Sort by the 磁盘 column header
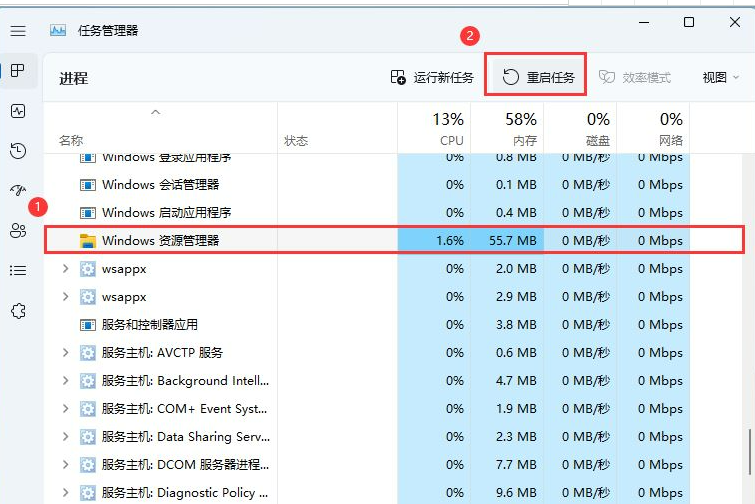The image size is (755, 504). (x=580, y=128)
